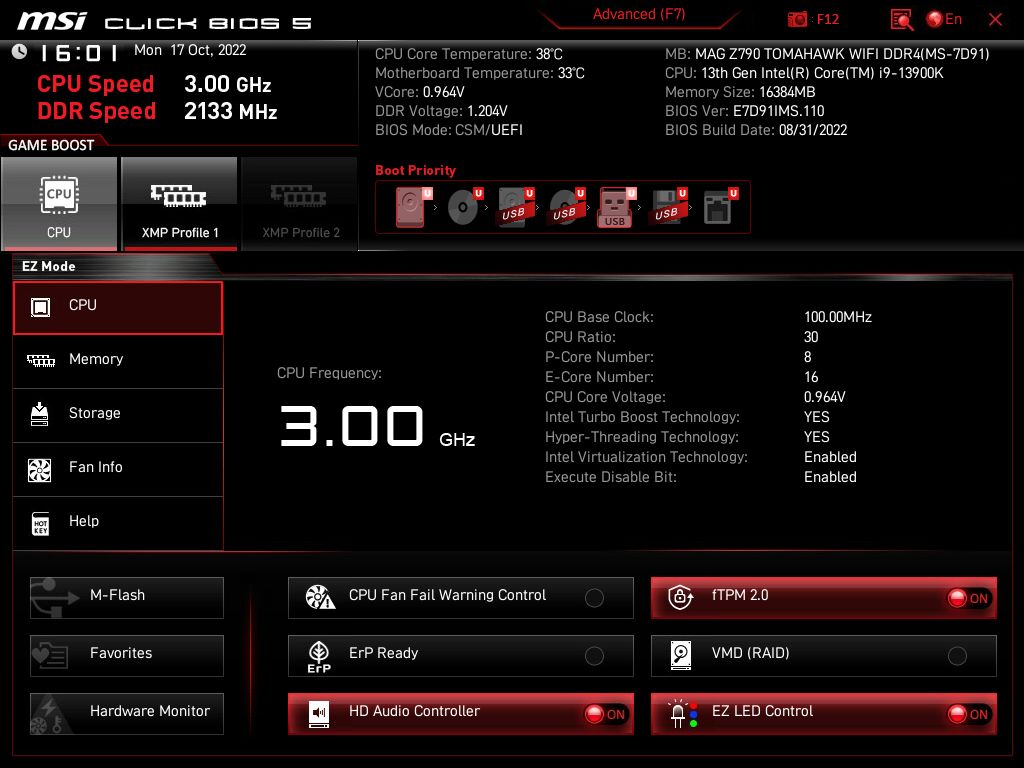
Task: Open the Favorites button
Action: (127, 656)
